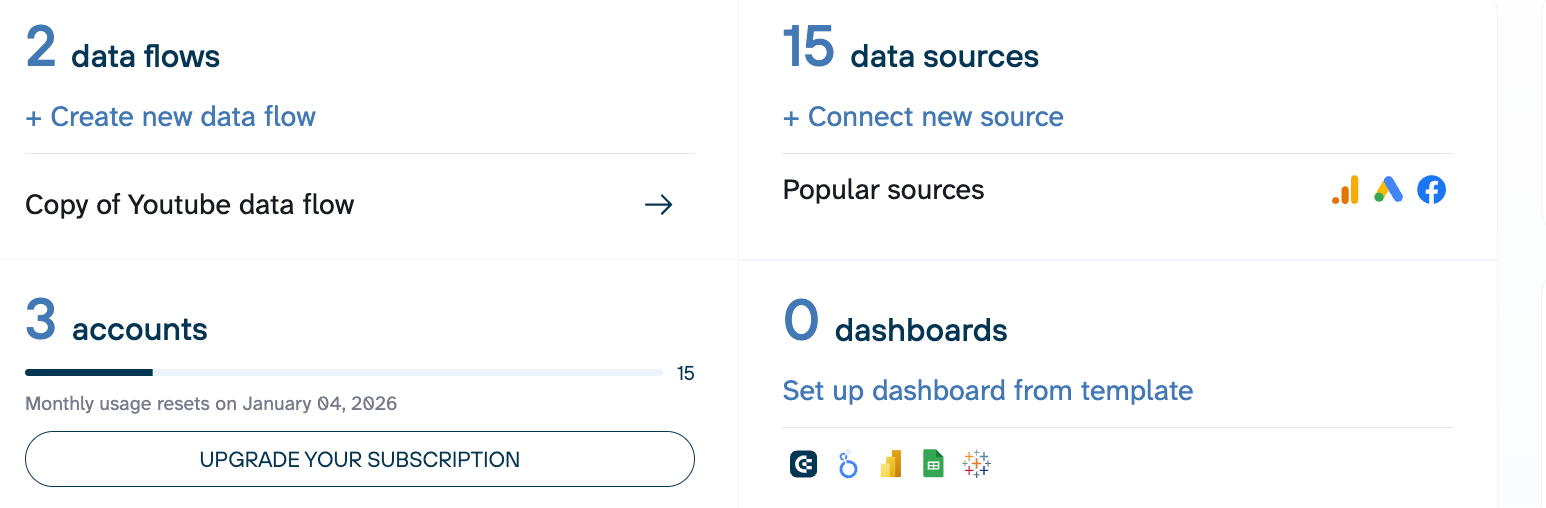Click "+ Create new data flow" link

tap(170, 117)
